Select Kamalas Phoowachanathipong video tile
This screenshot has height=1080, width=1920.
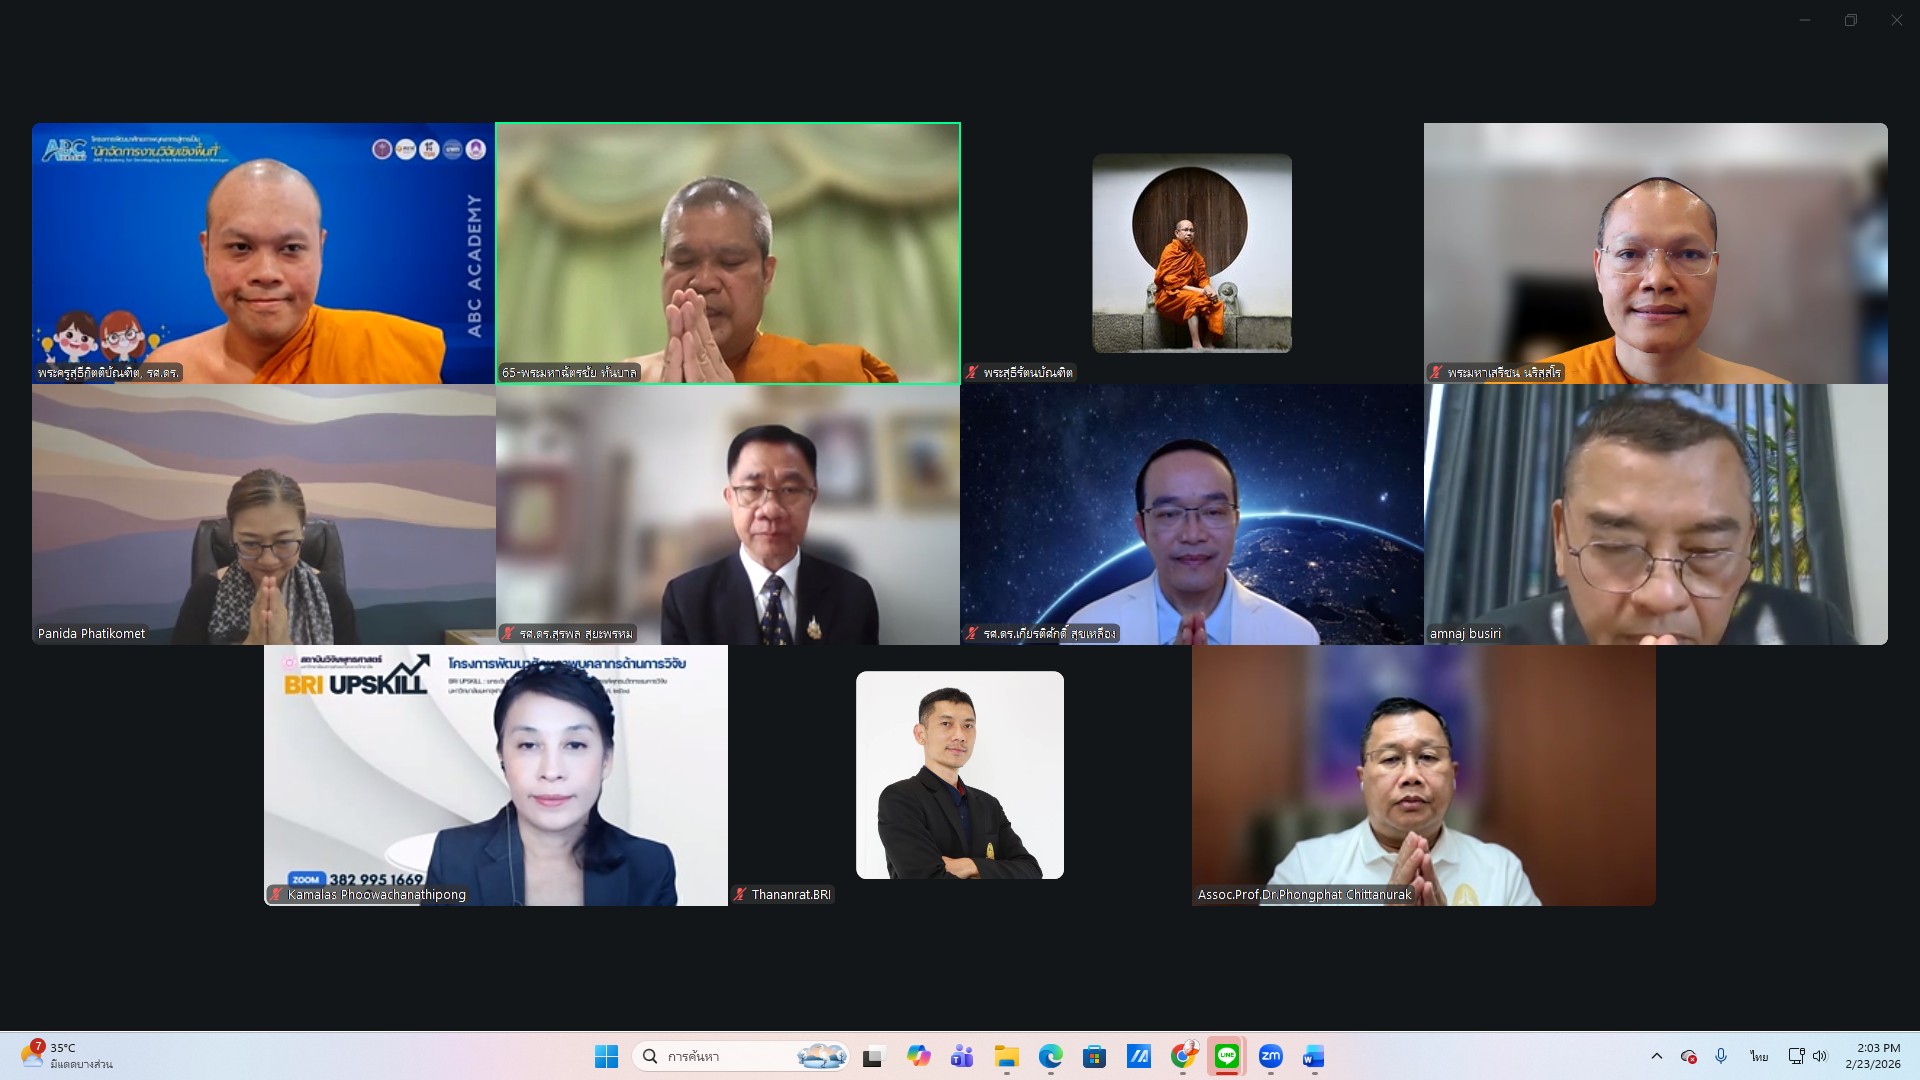496,775
